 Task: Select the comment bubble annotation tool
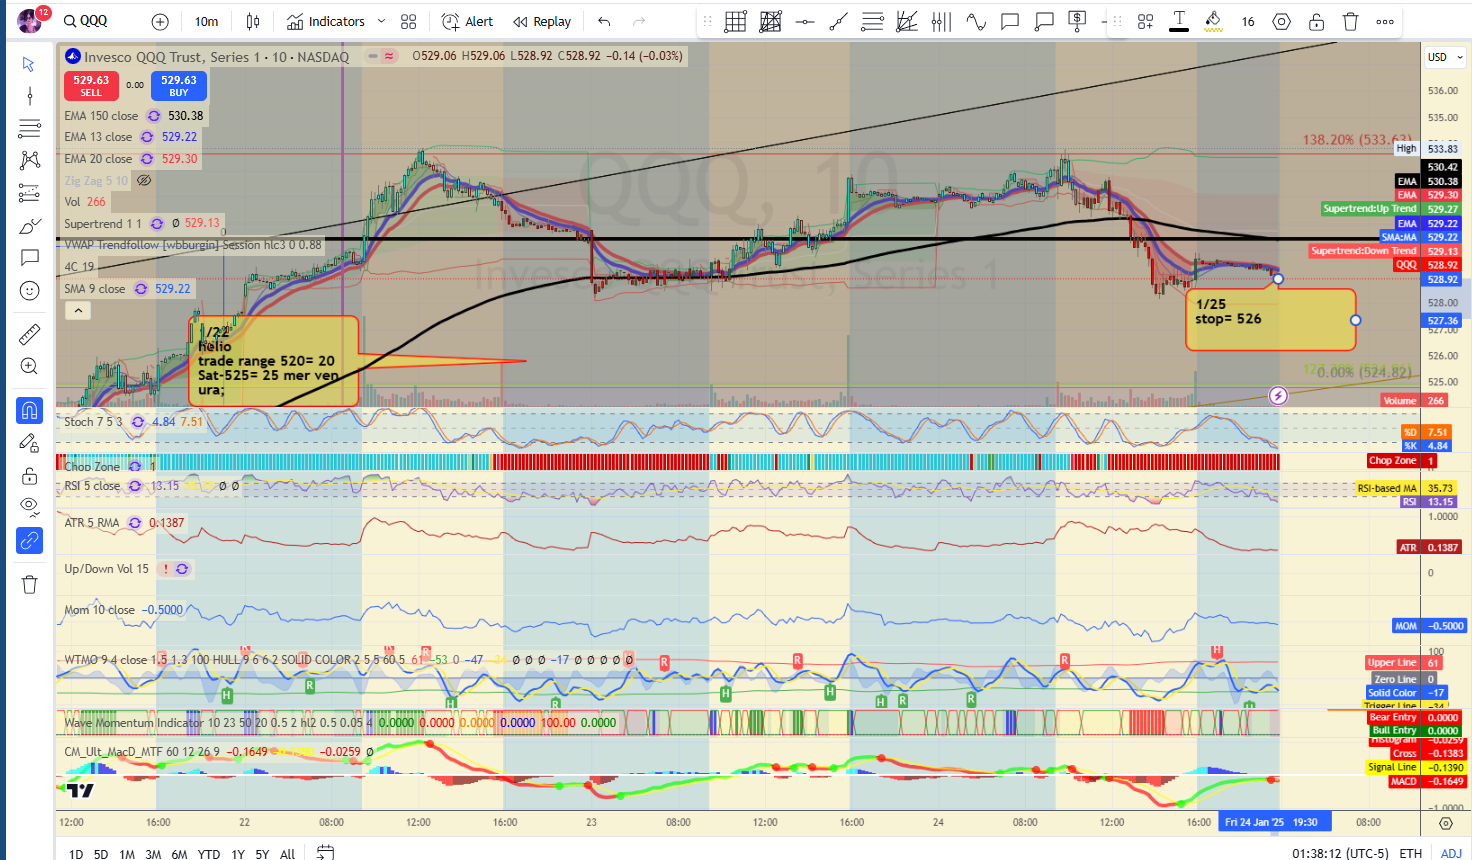pyautogui.click(x=1010, y=21)
